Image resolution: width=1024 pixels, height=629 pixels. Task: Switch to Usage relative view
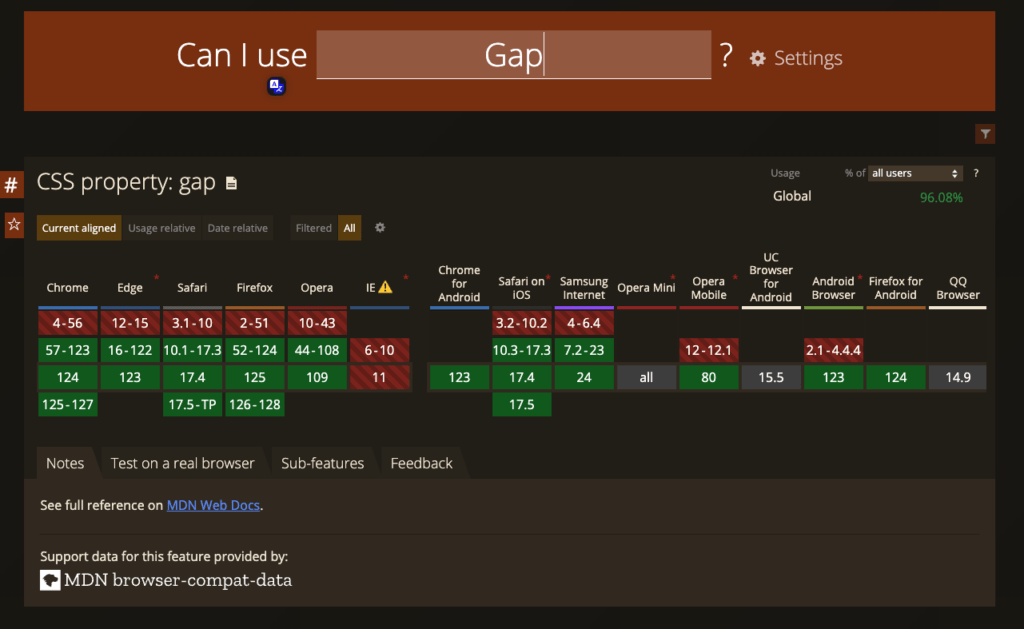click(162, 228)
